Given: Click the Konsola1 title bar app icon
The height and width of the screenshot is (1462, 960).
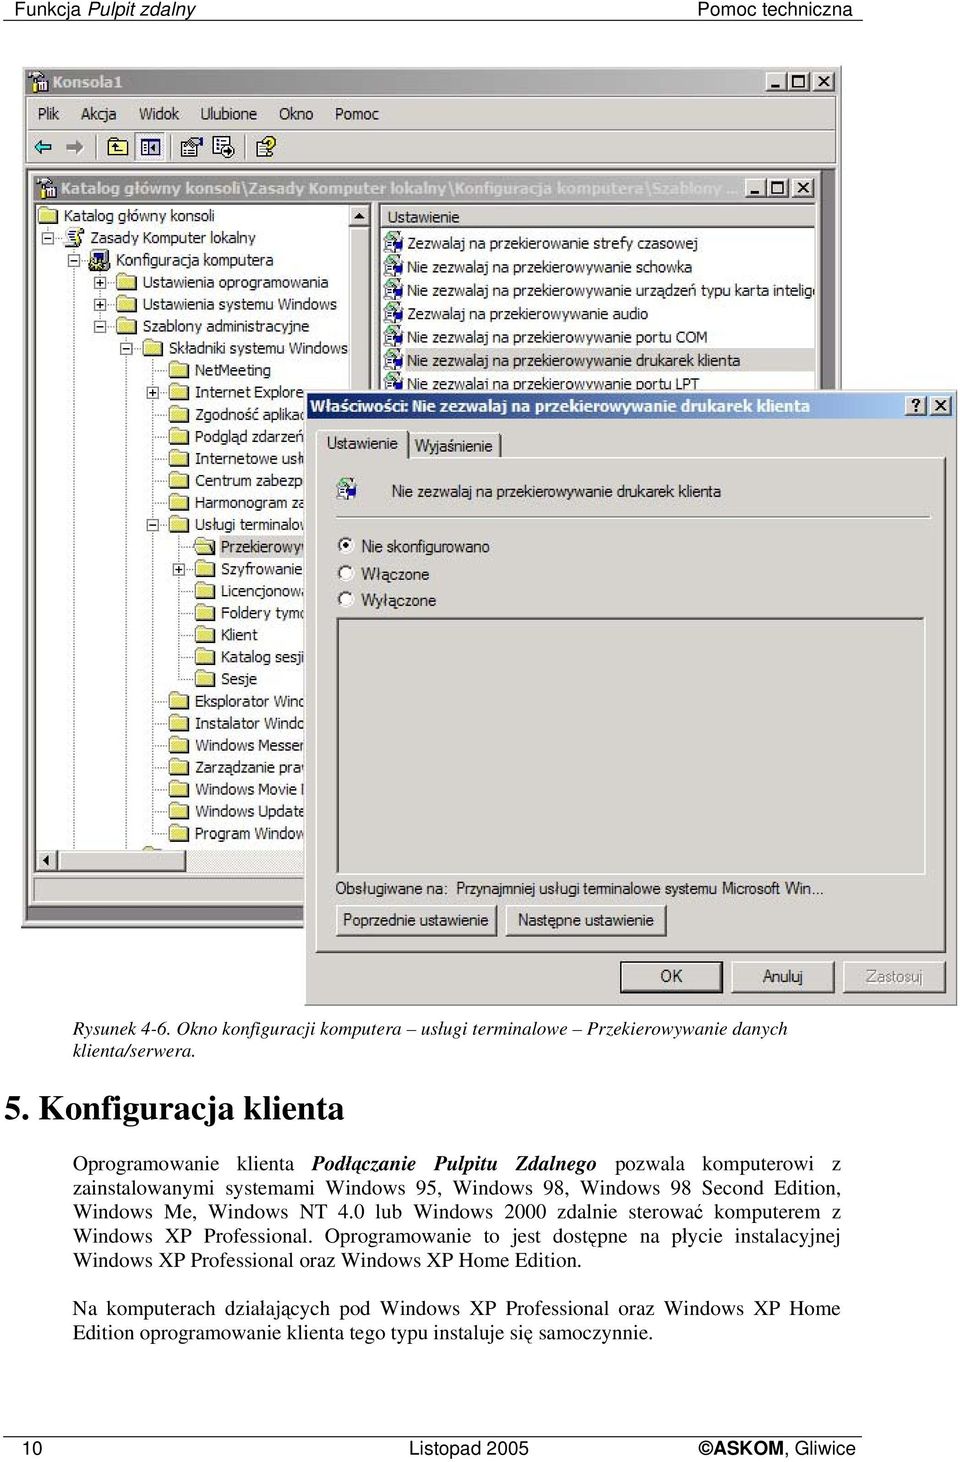Looking at the screenshot, I should [39, 82].
